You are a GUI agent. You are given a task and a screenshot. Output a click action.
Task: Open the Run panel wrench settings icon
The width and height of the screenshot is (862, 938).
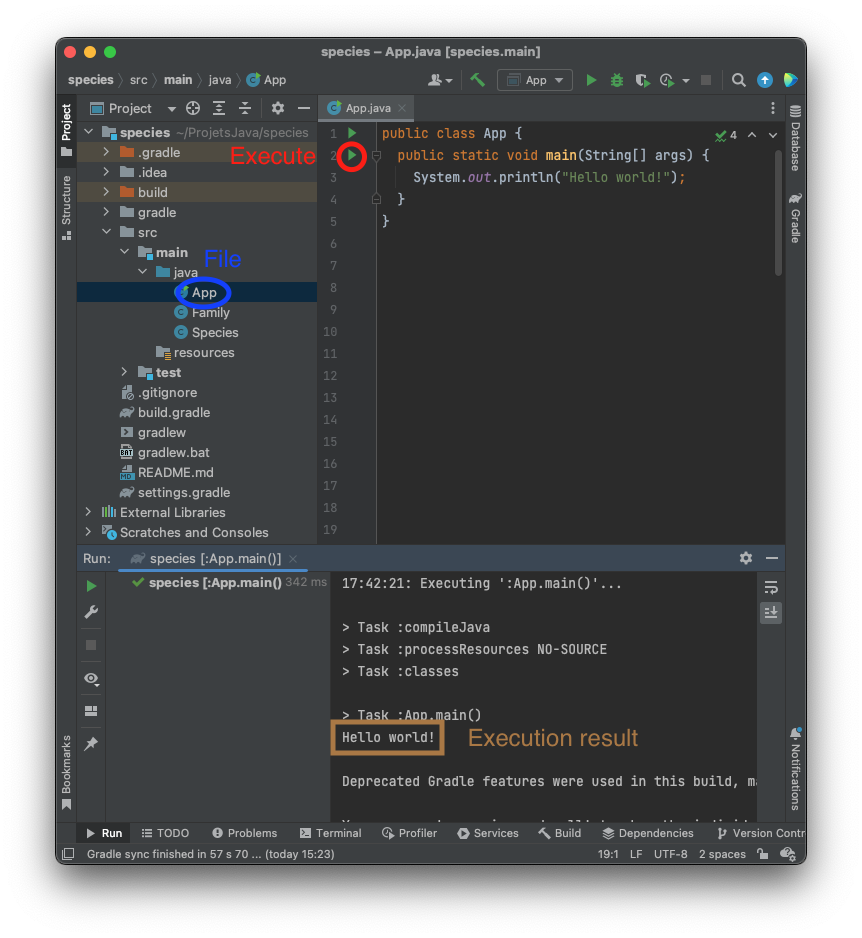pos(91,612)
